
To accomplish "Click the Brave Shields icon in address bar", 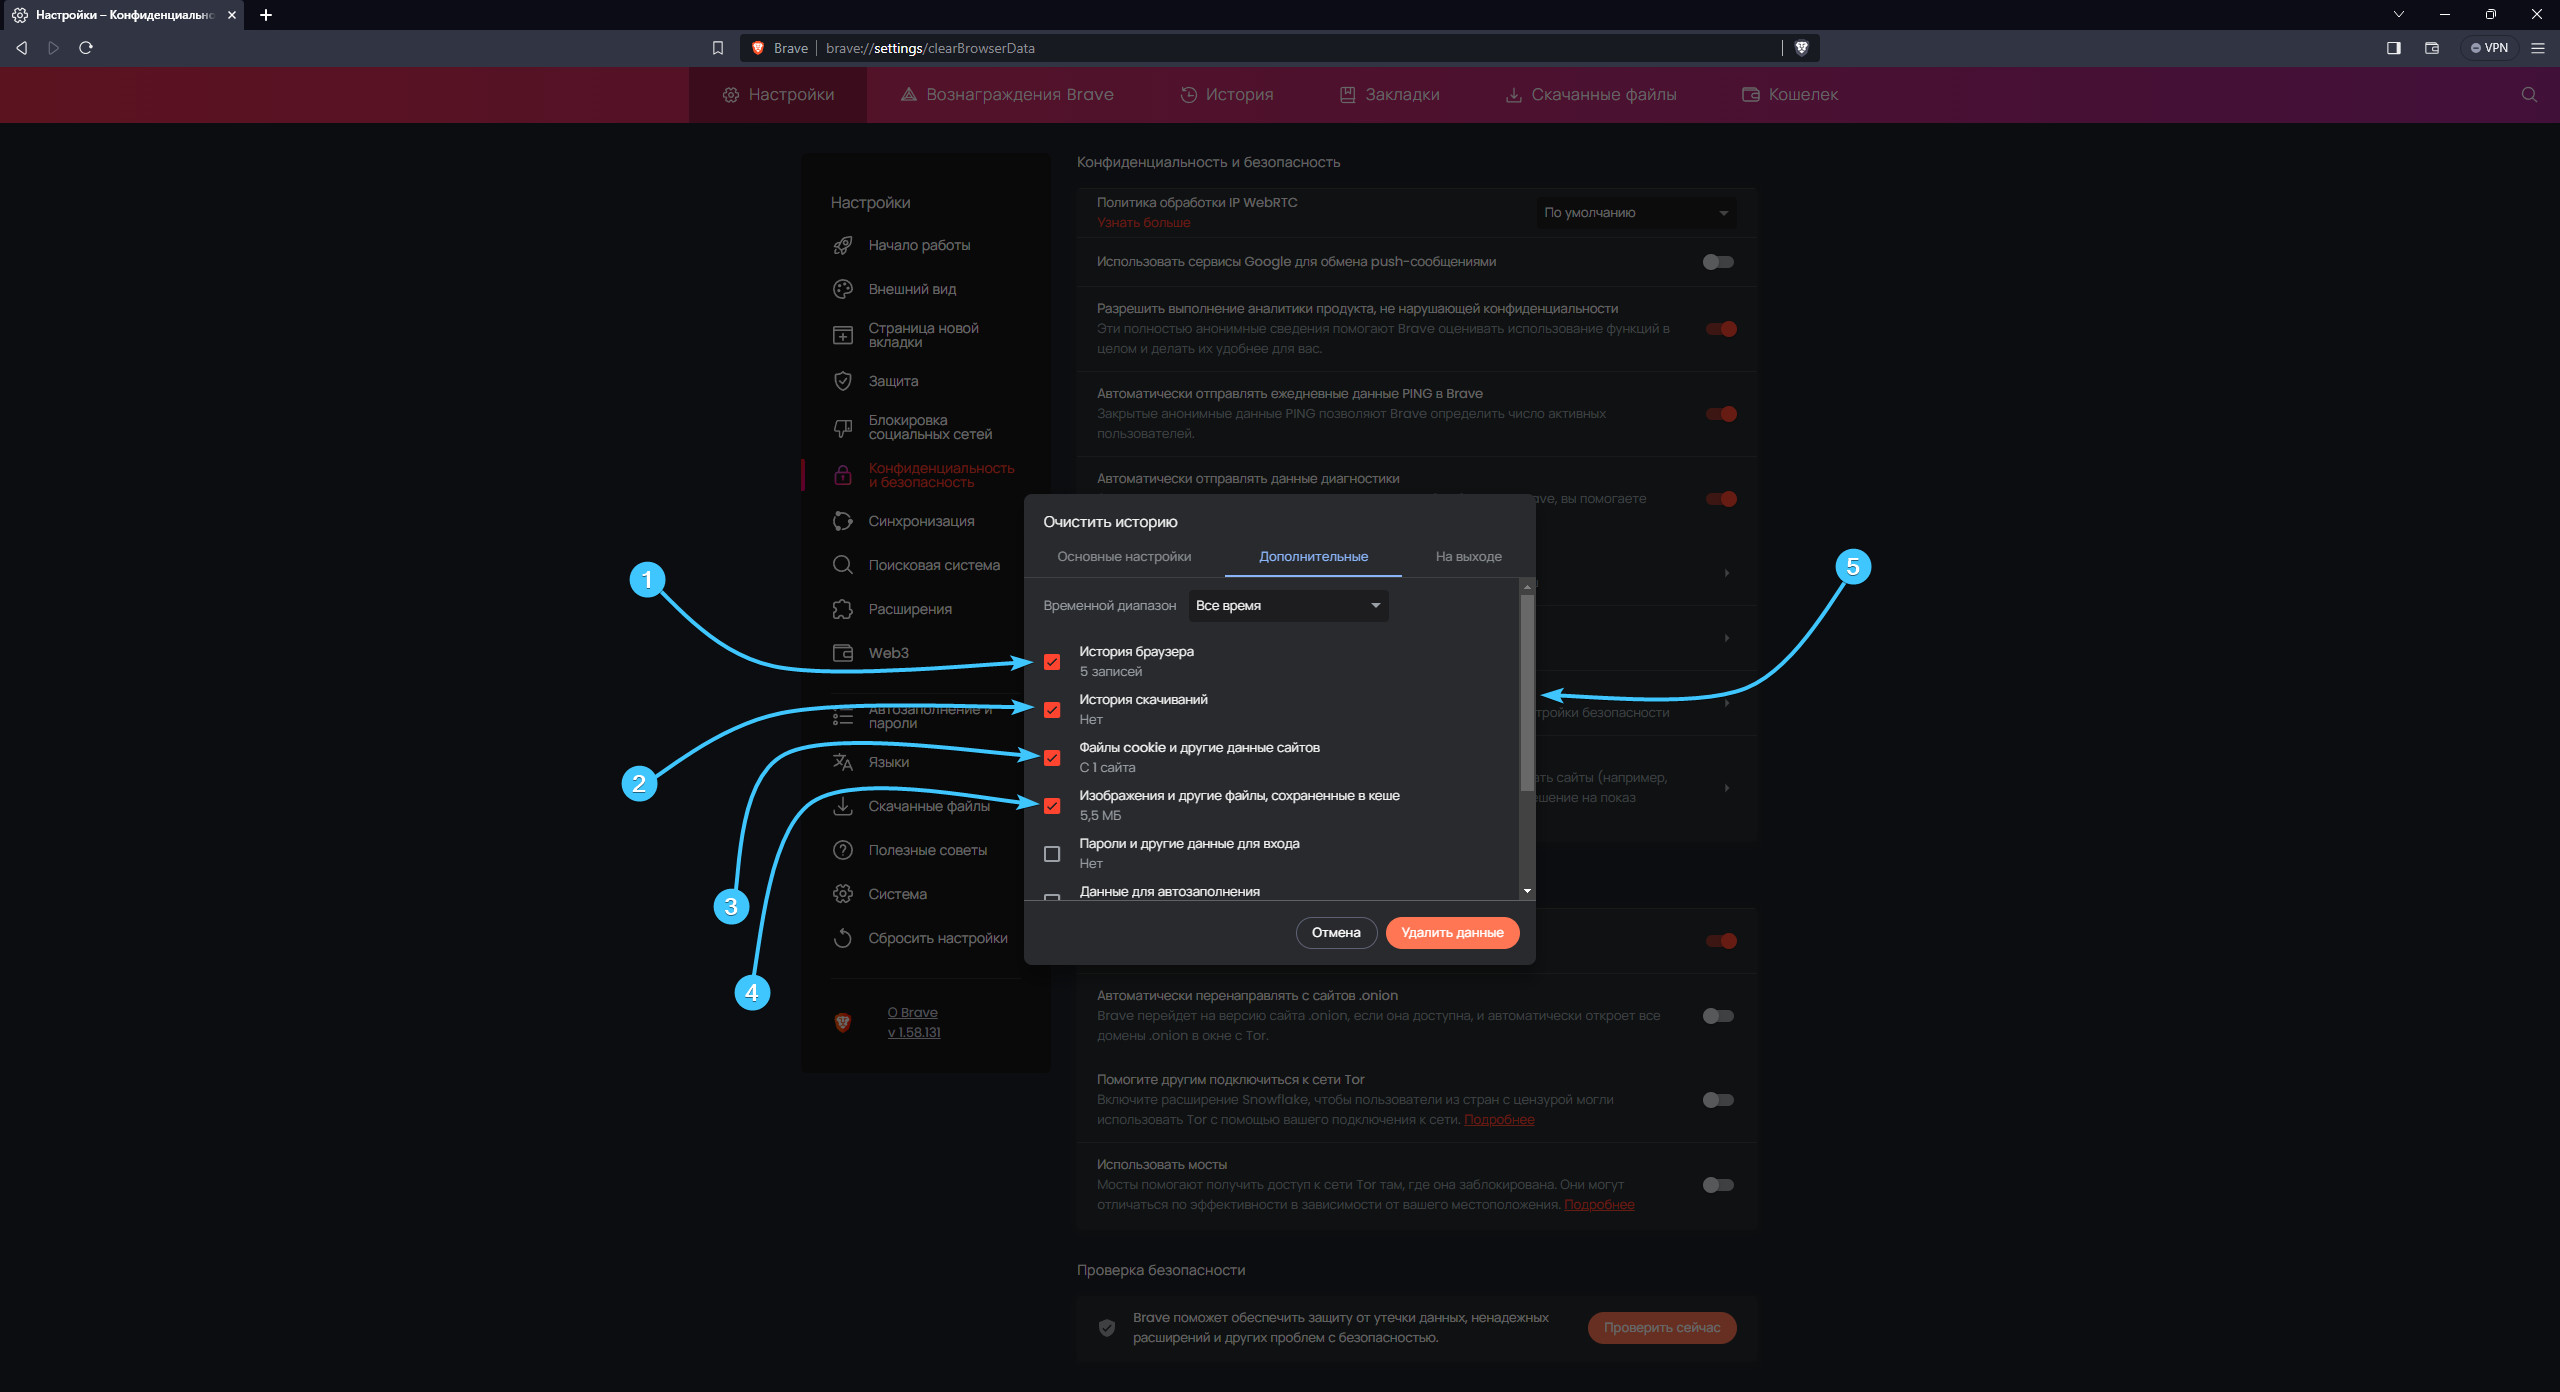I will (x=1801, y=48).
